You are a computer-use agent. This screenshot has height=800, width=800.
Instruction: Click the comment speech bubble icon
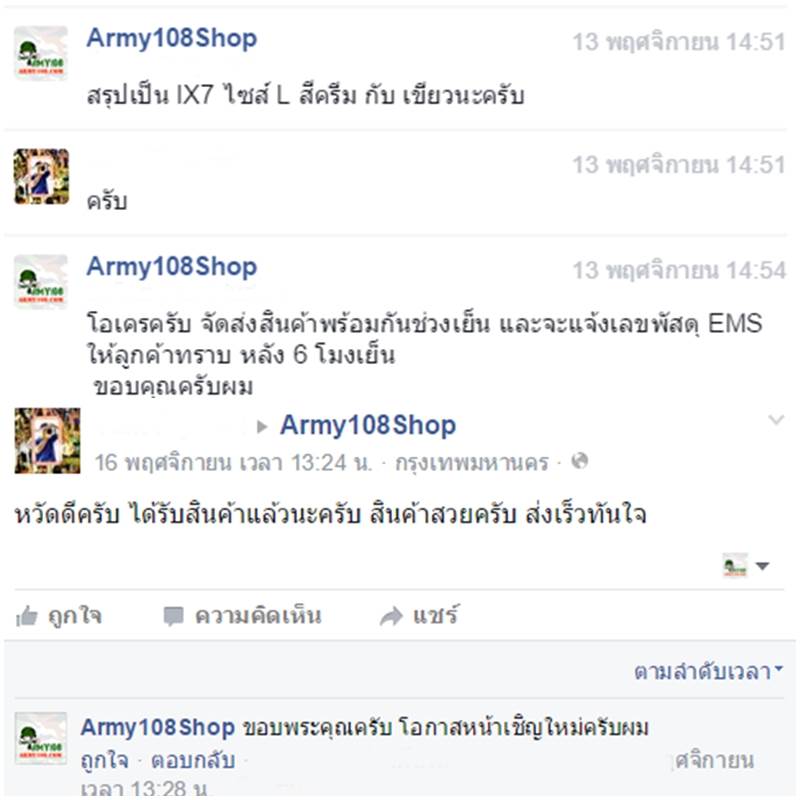point(173,616)
